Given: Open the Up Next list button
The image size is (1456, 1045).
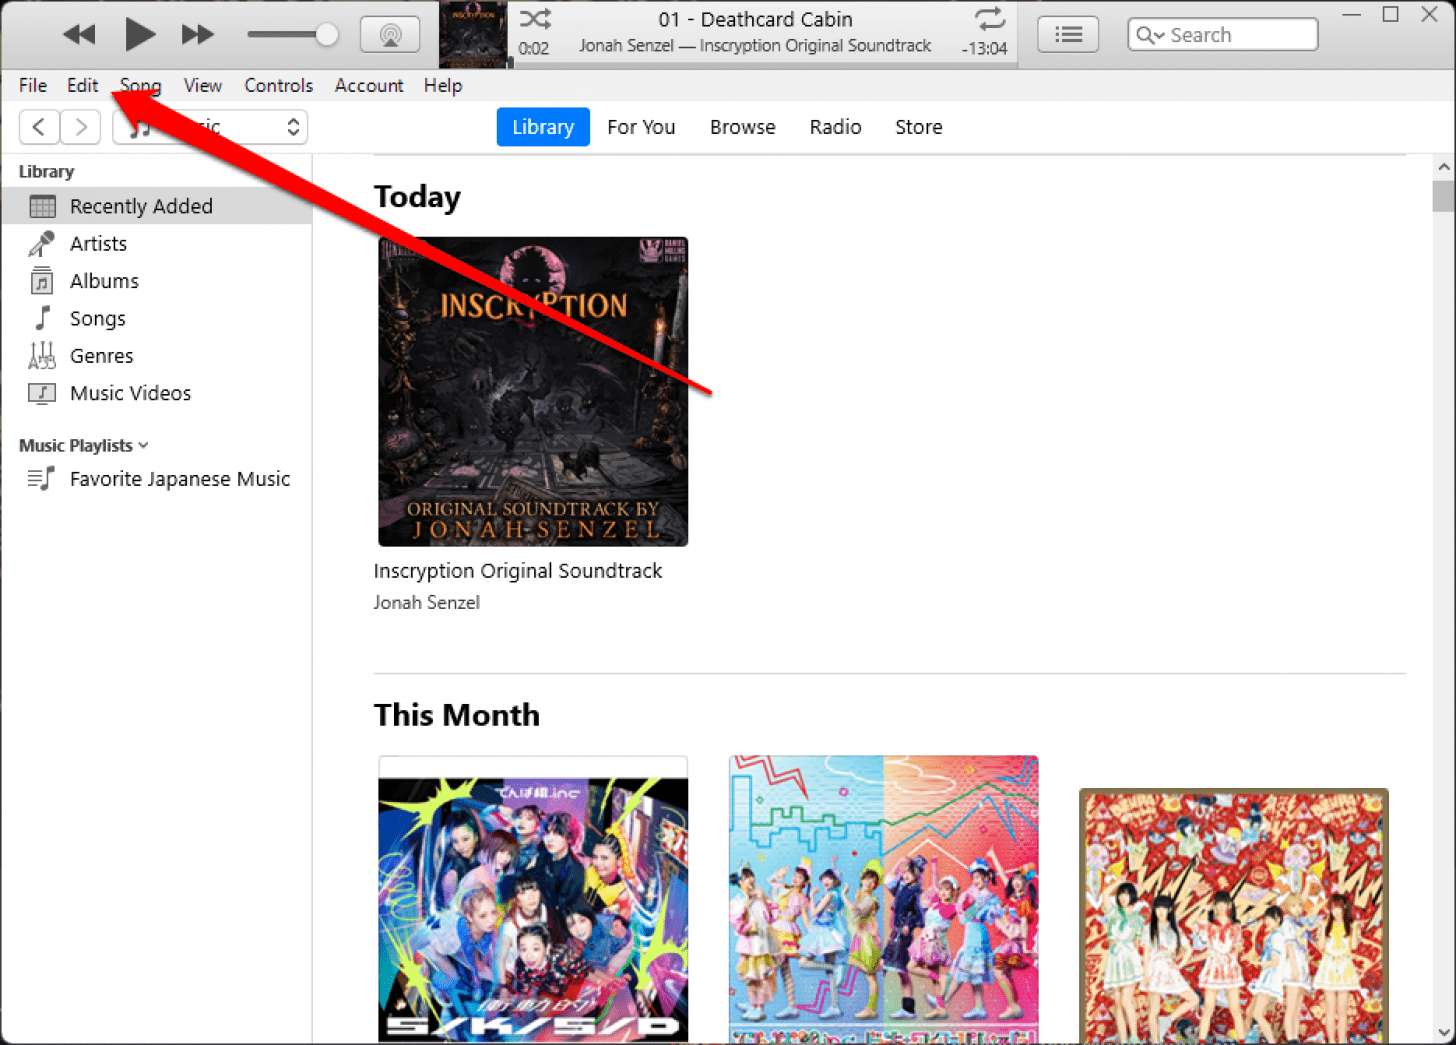Looking at the screenshot, I should pos(1067,35).
